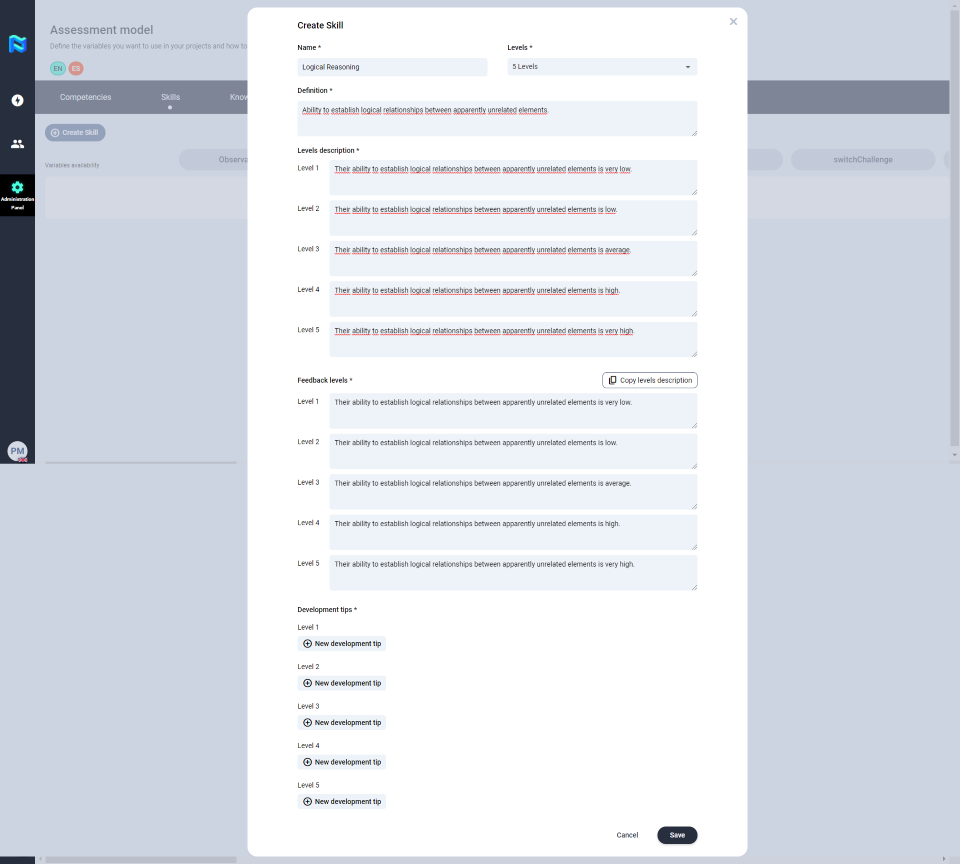Open the Competencies tab
This screenshot has height=864, width=960.
(x=85, y=97)
